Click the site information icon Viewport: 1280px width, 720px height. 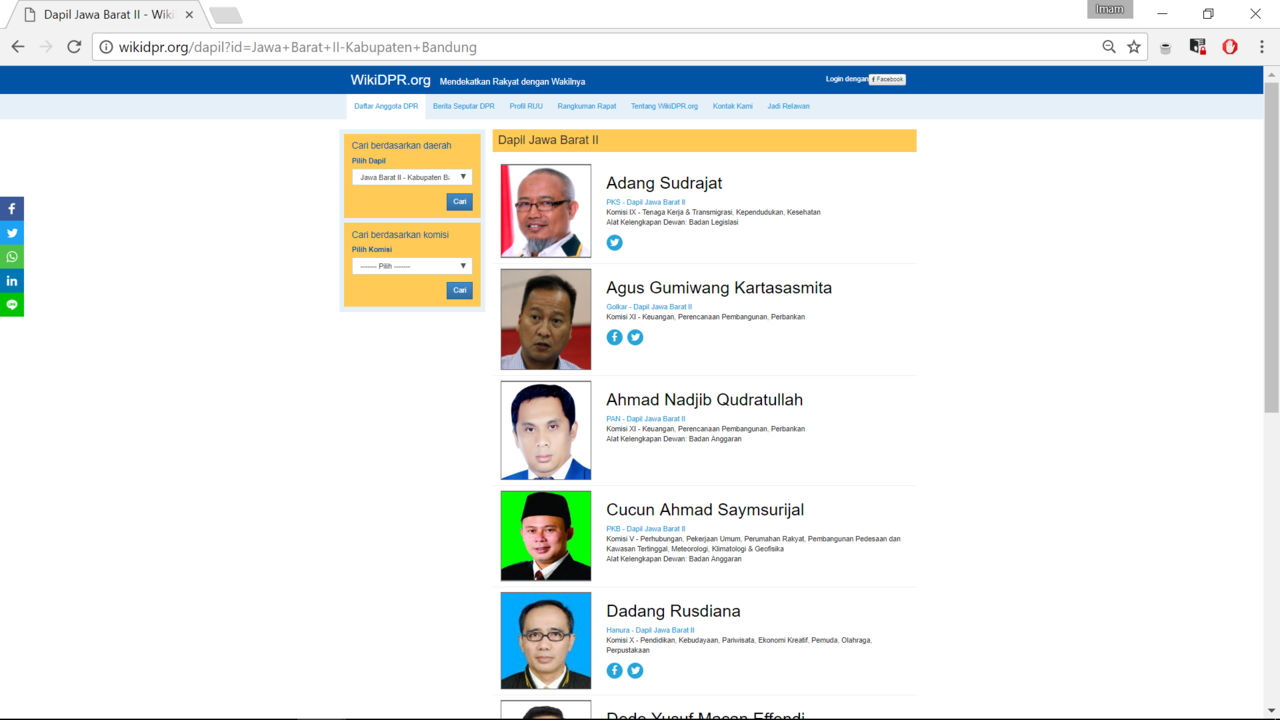pyautogui.click(x=106, y=47)
